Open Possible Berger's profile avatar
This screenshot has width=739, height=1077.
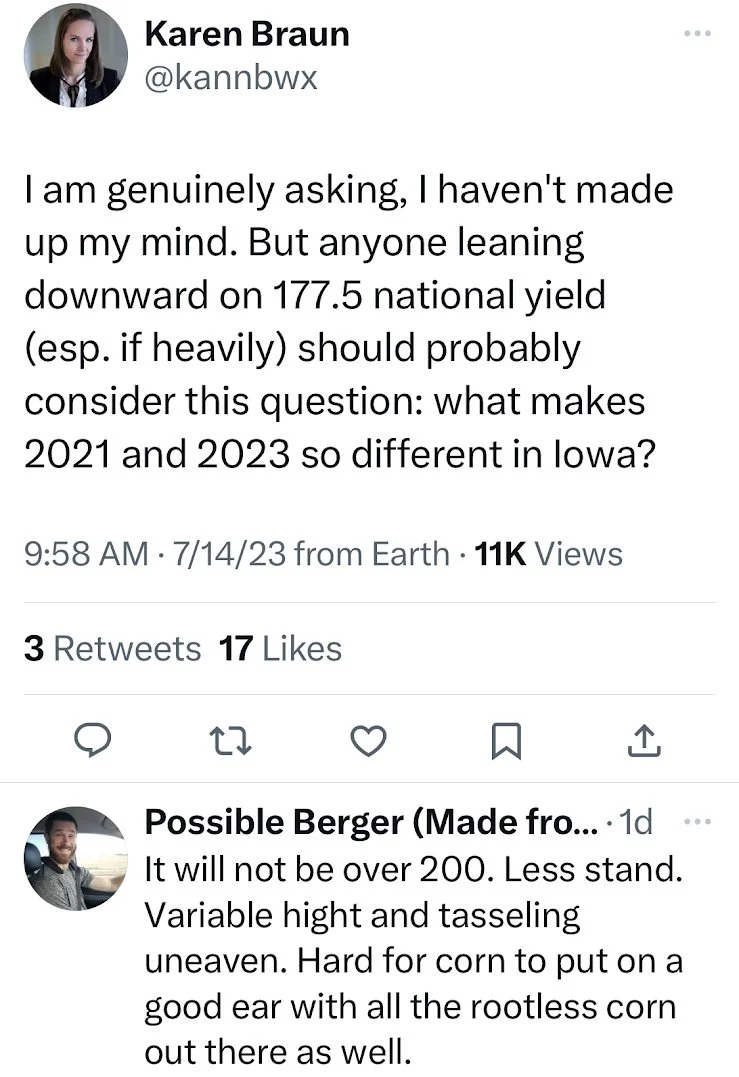[74, 857]
